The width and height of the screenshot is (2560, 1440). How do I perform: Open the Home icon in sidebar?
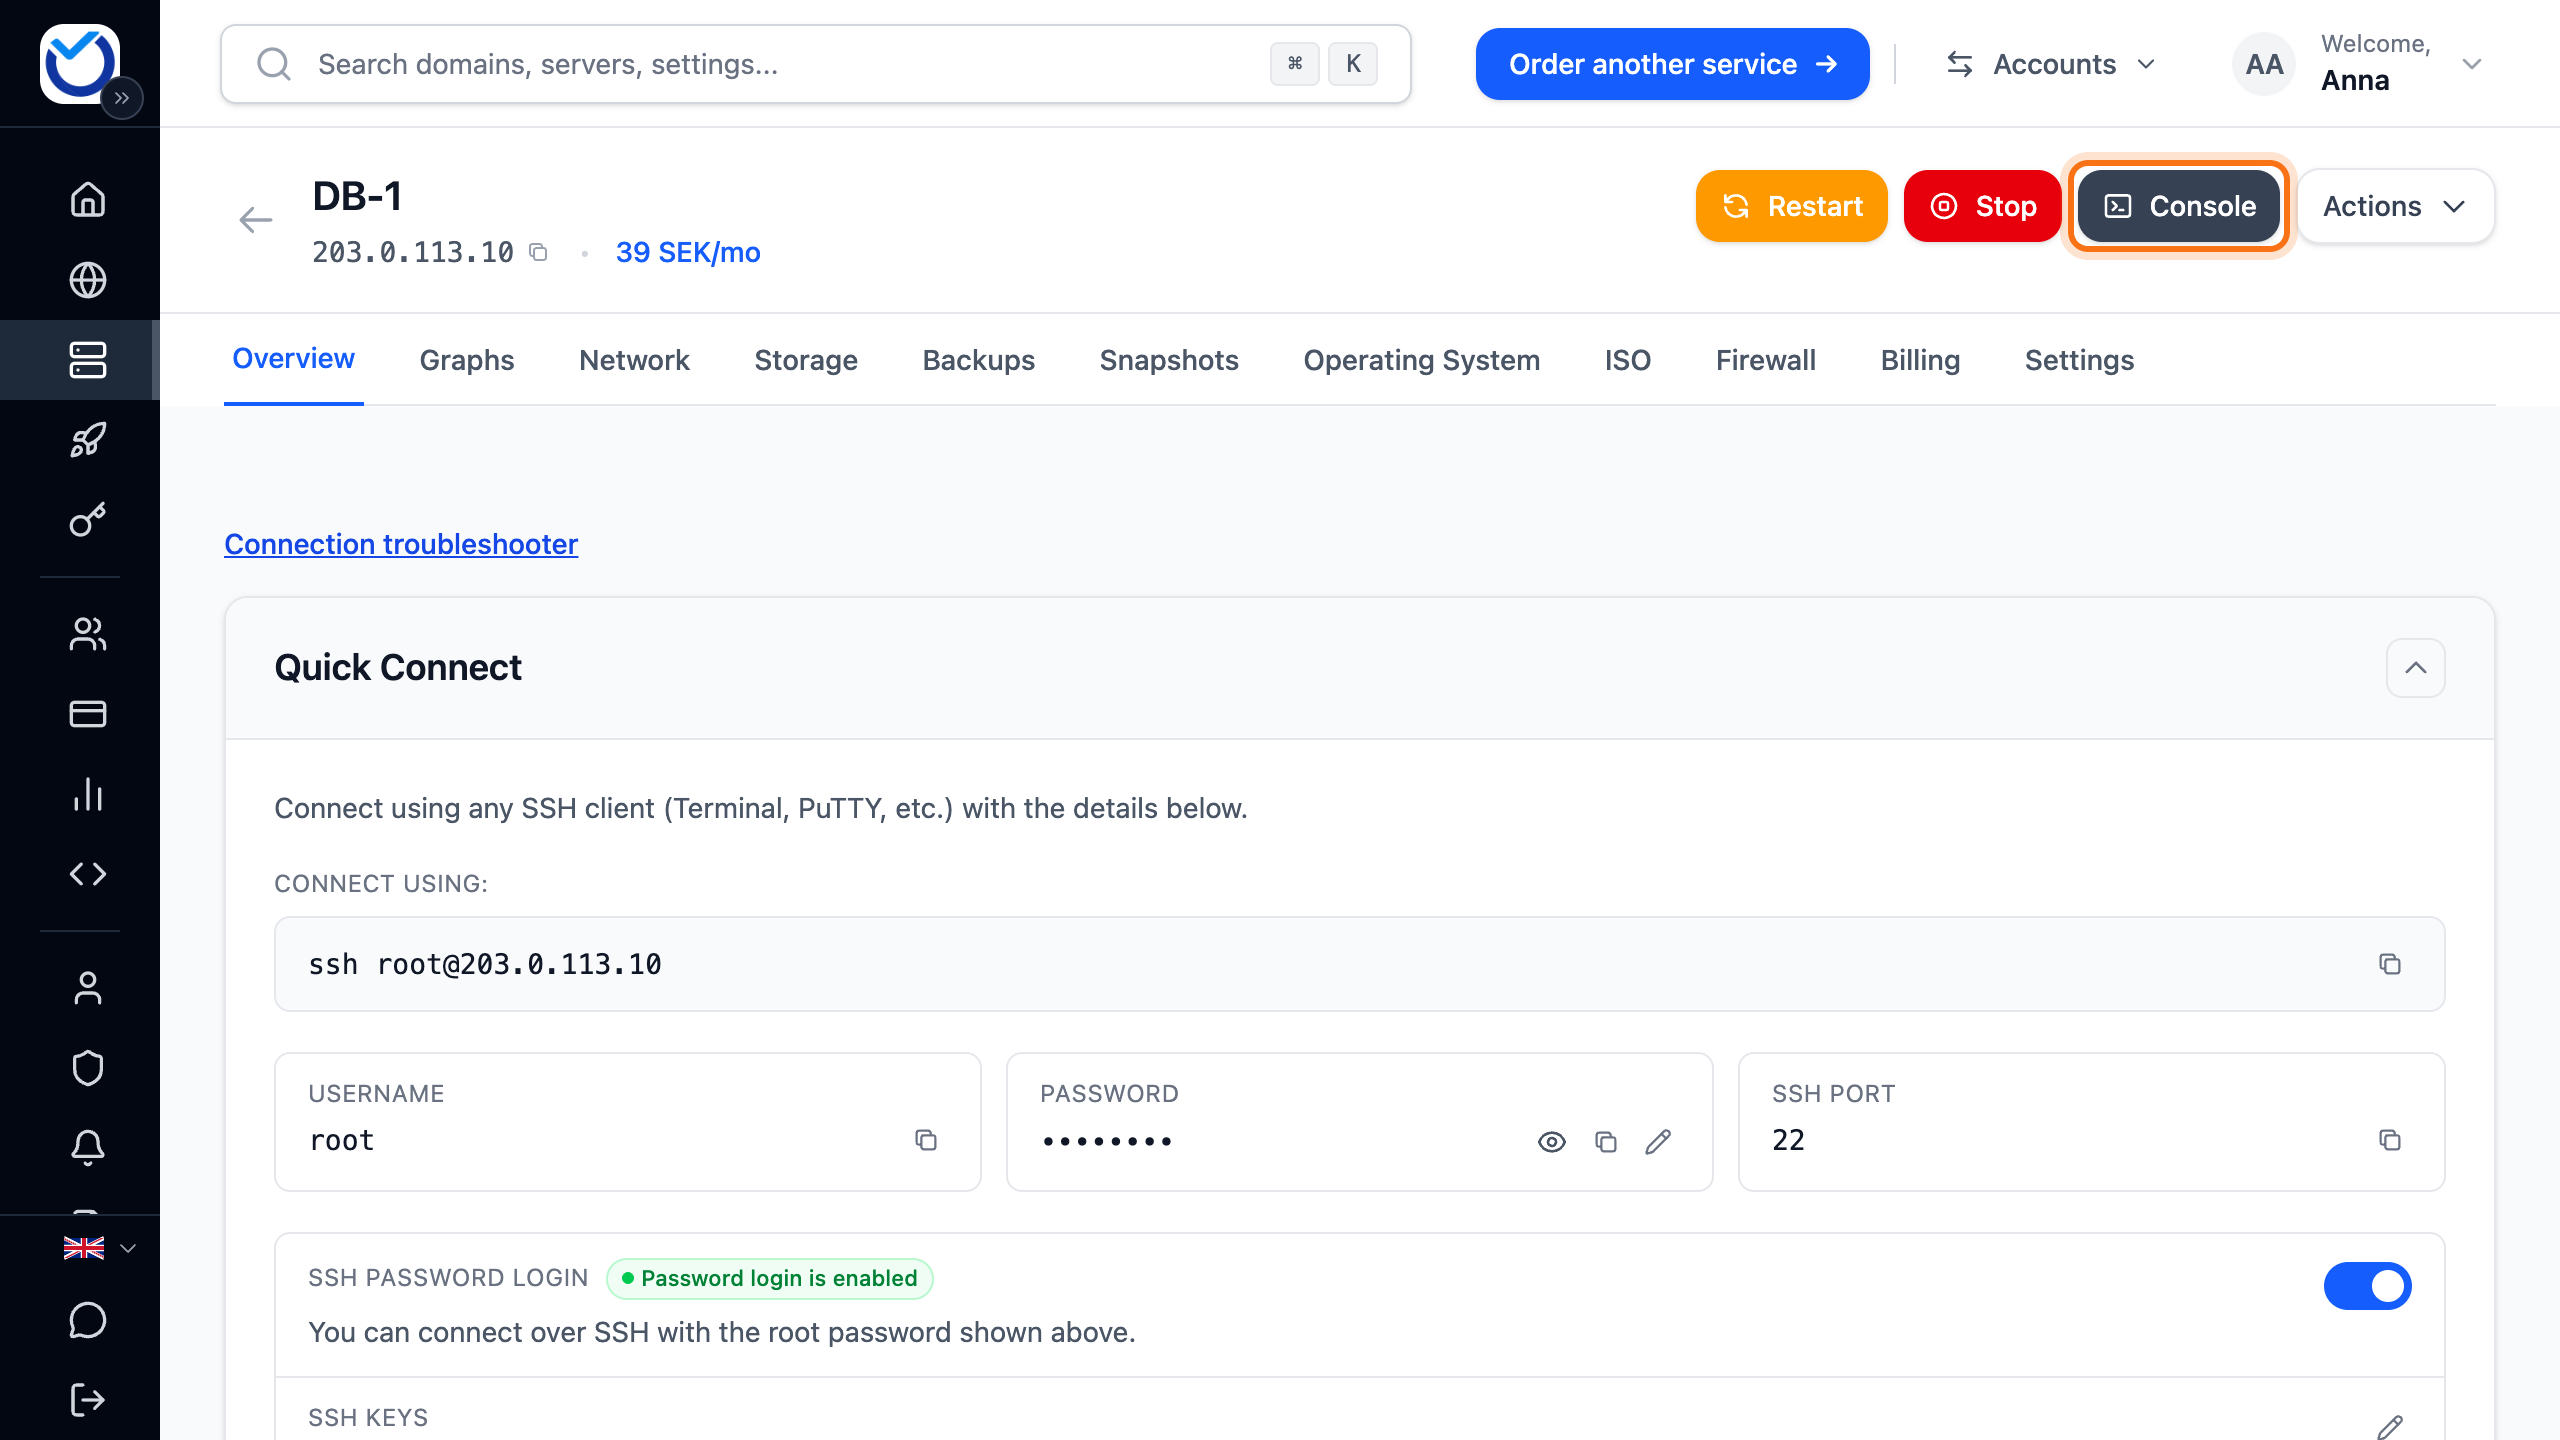click(88, 200)
